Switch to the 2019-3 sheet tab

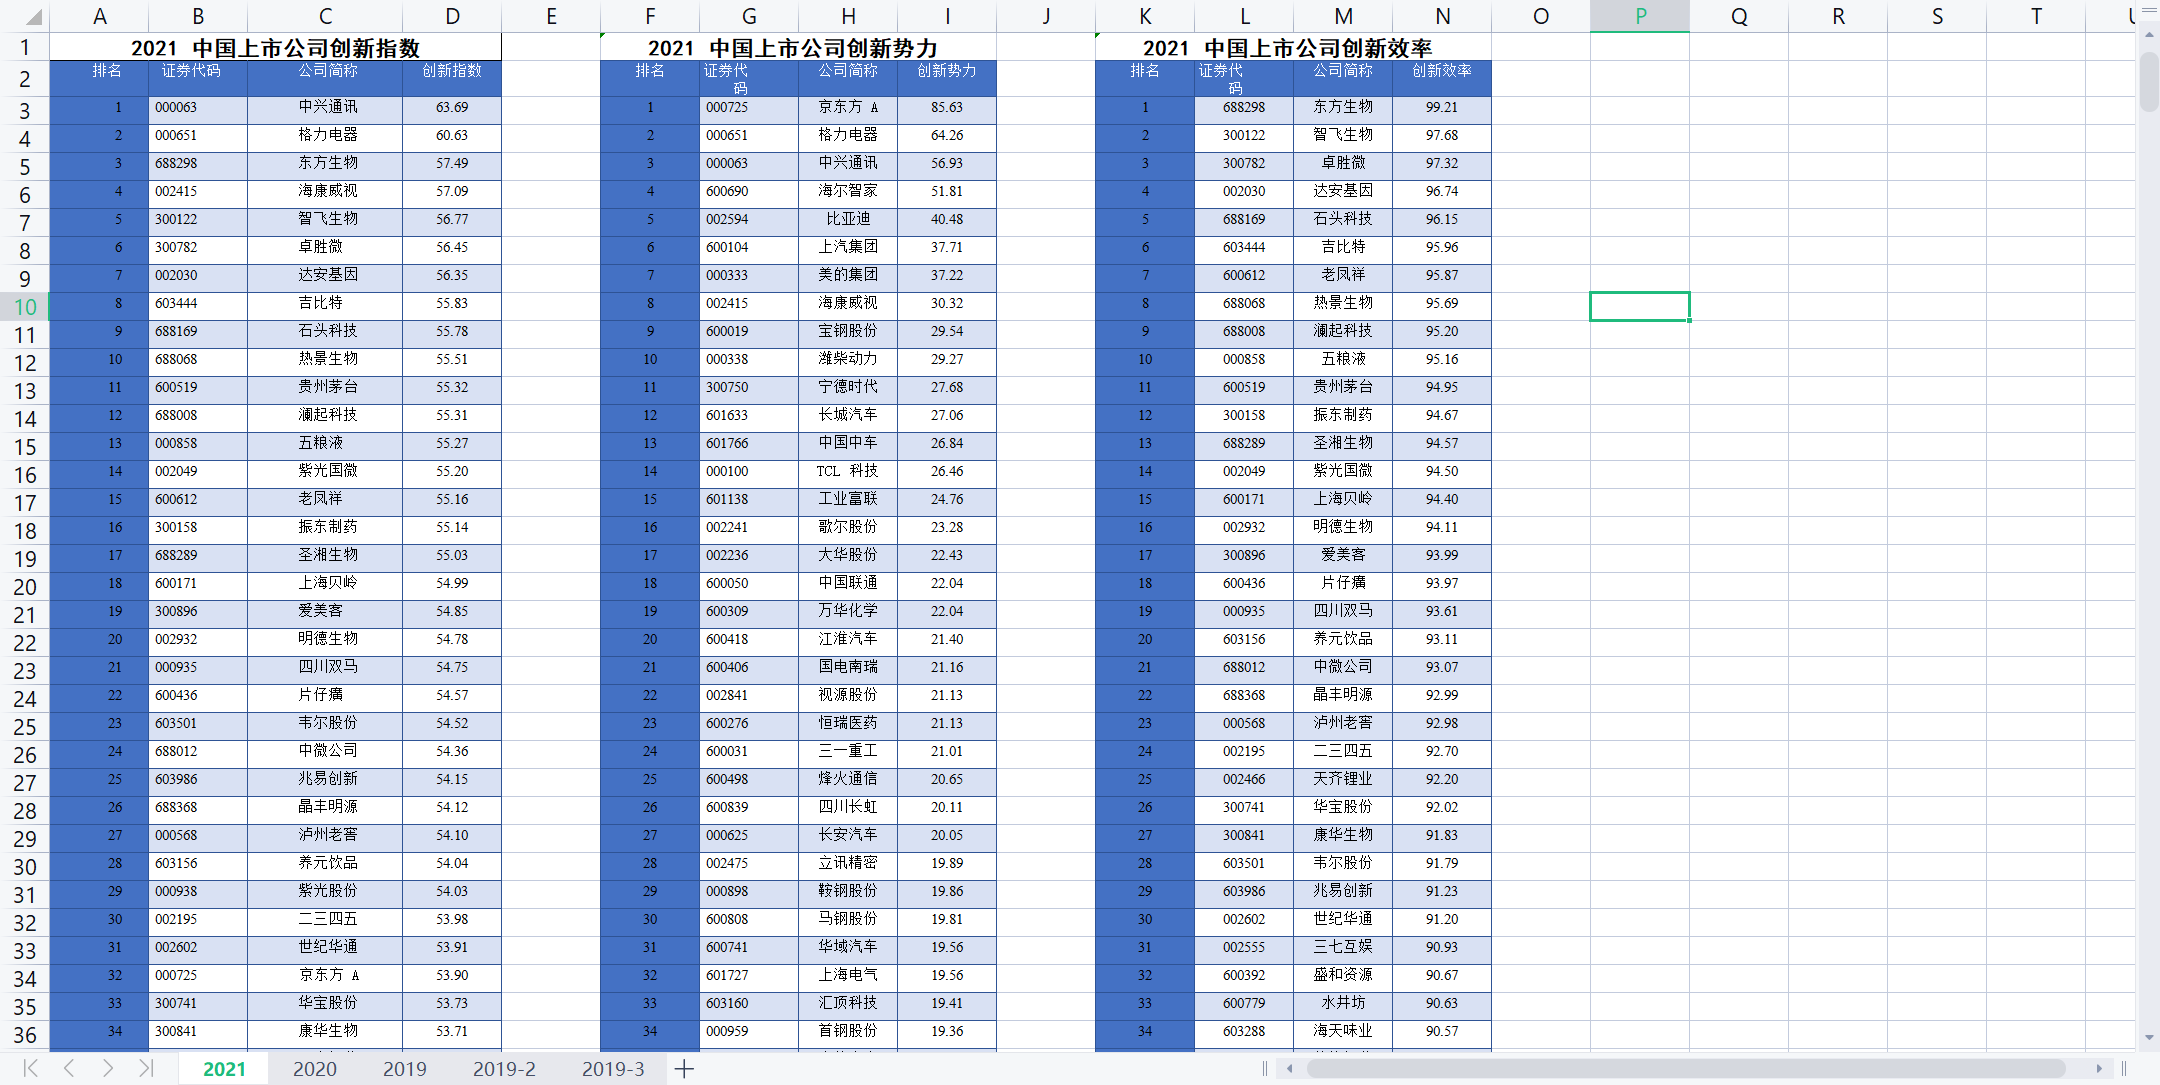[x=613, y=1069]
